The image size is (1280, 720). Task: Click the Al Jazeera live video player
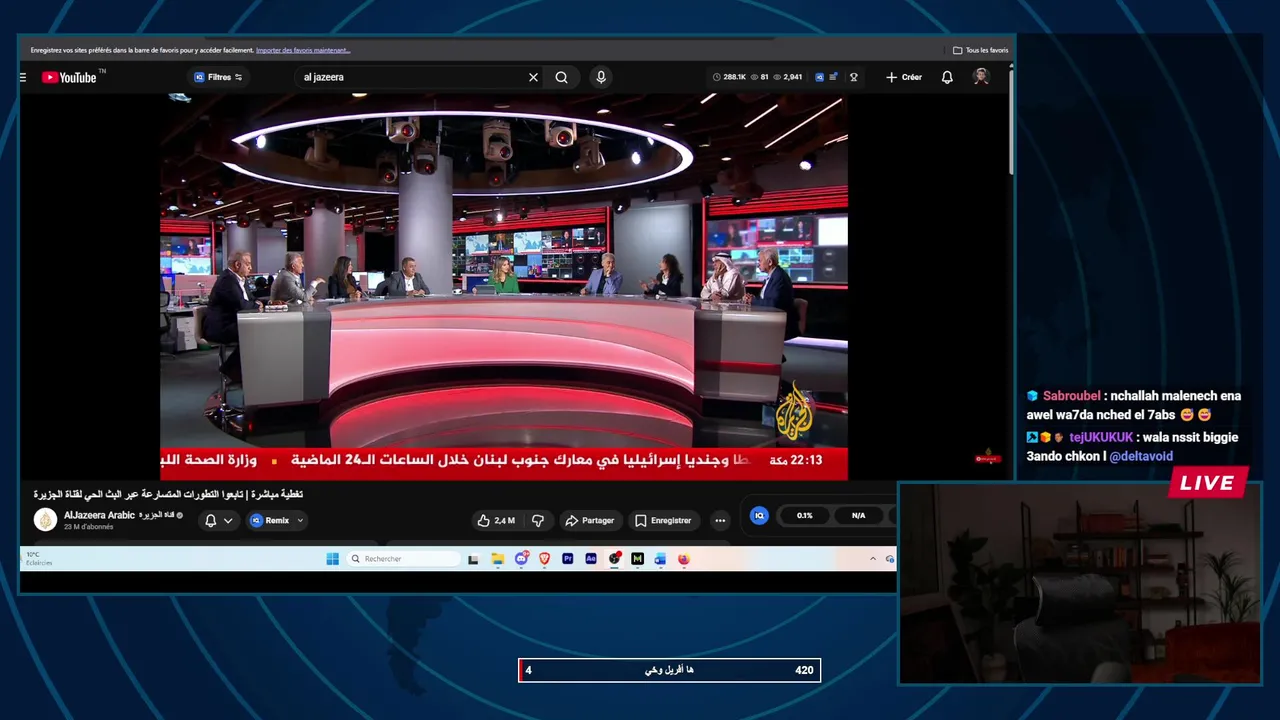pos(504,287)
